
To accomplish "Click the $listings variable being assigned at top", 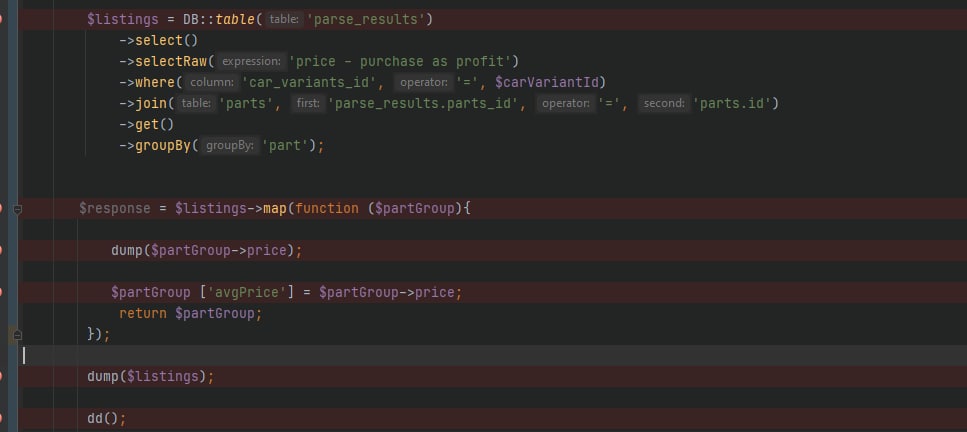I will pyautogui.click(x=123, y=20).
